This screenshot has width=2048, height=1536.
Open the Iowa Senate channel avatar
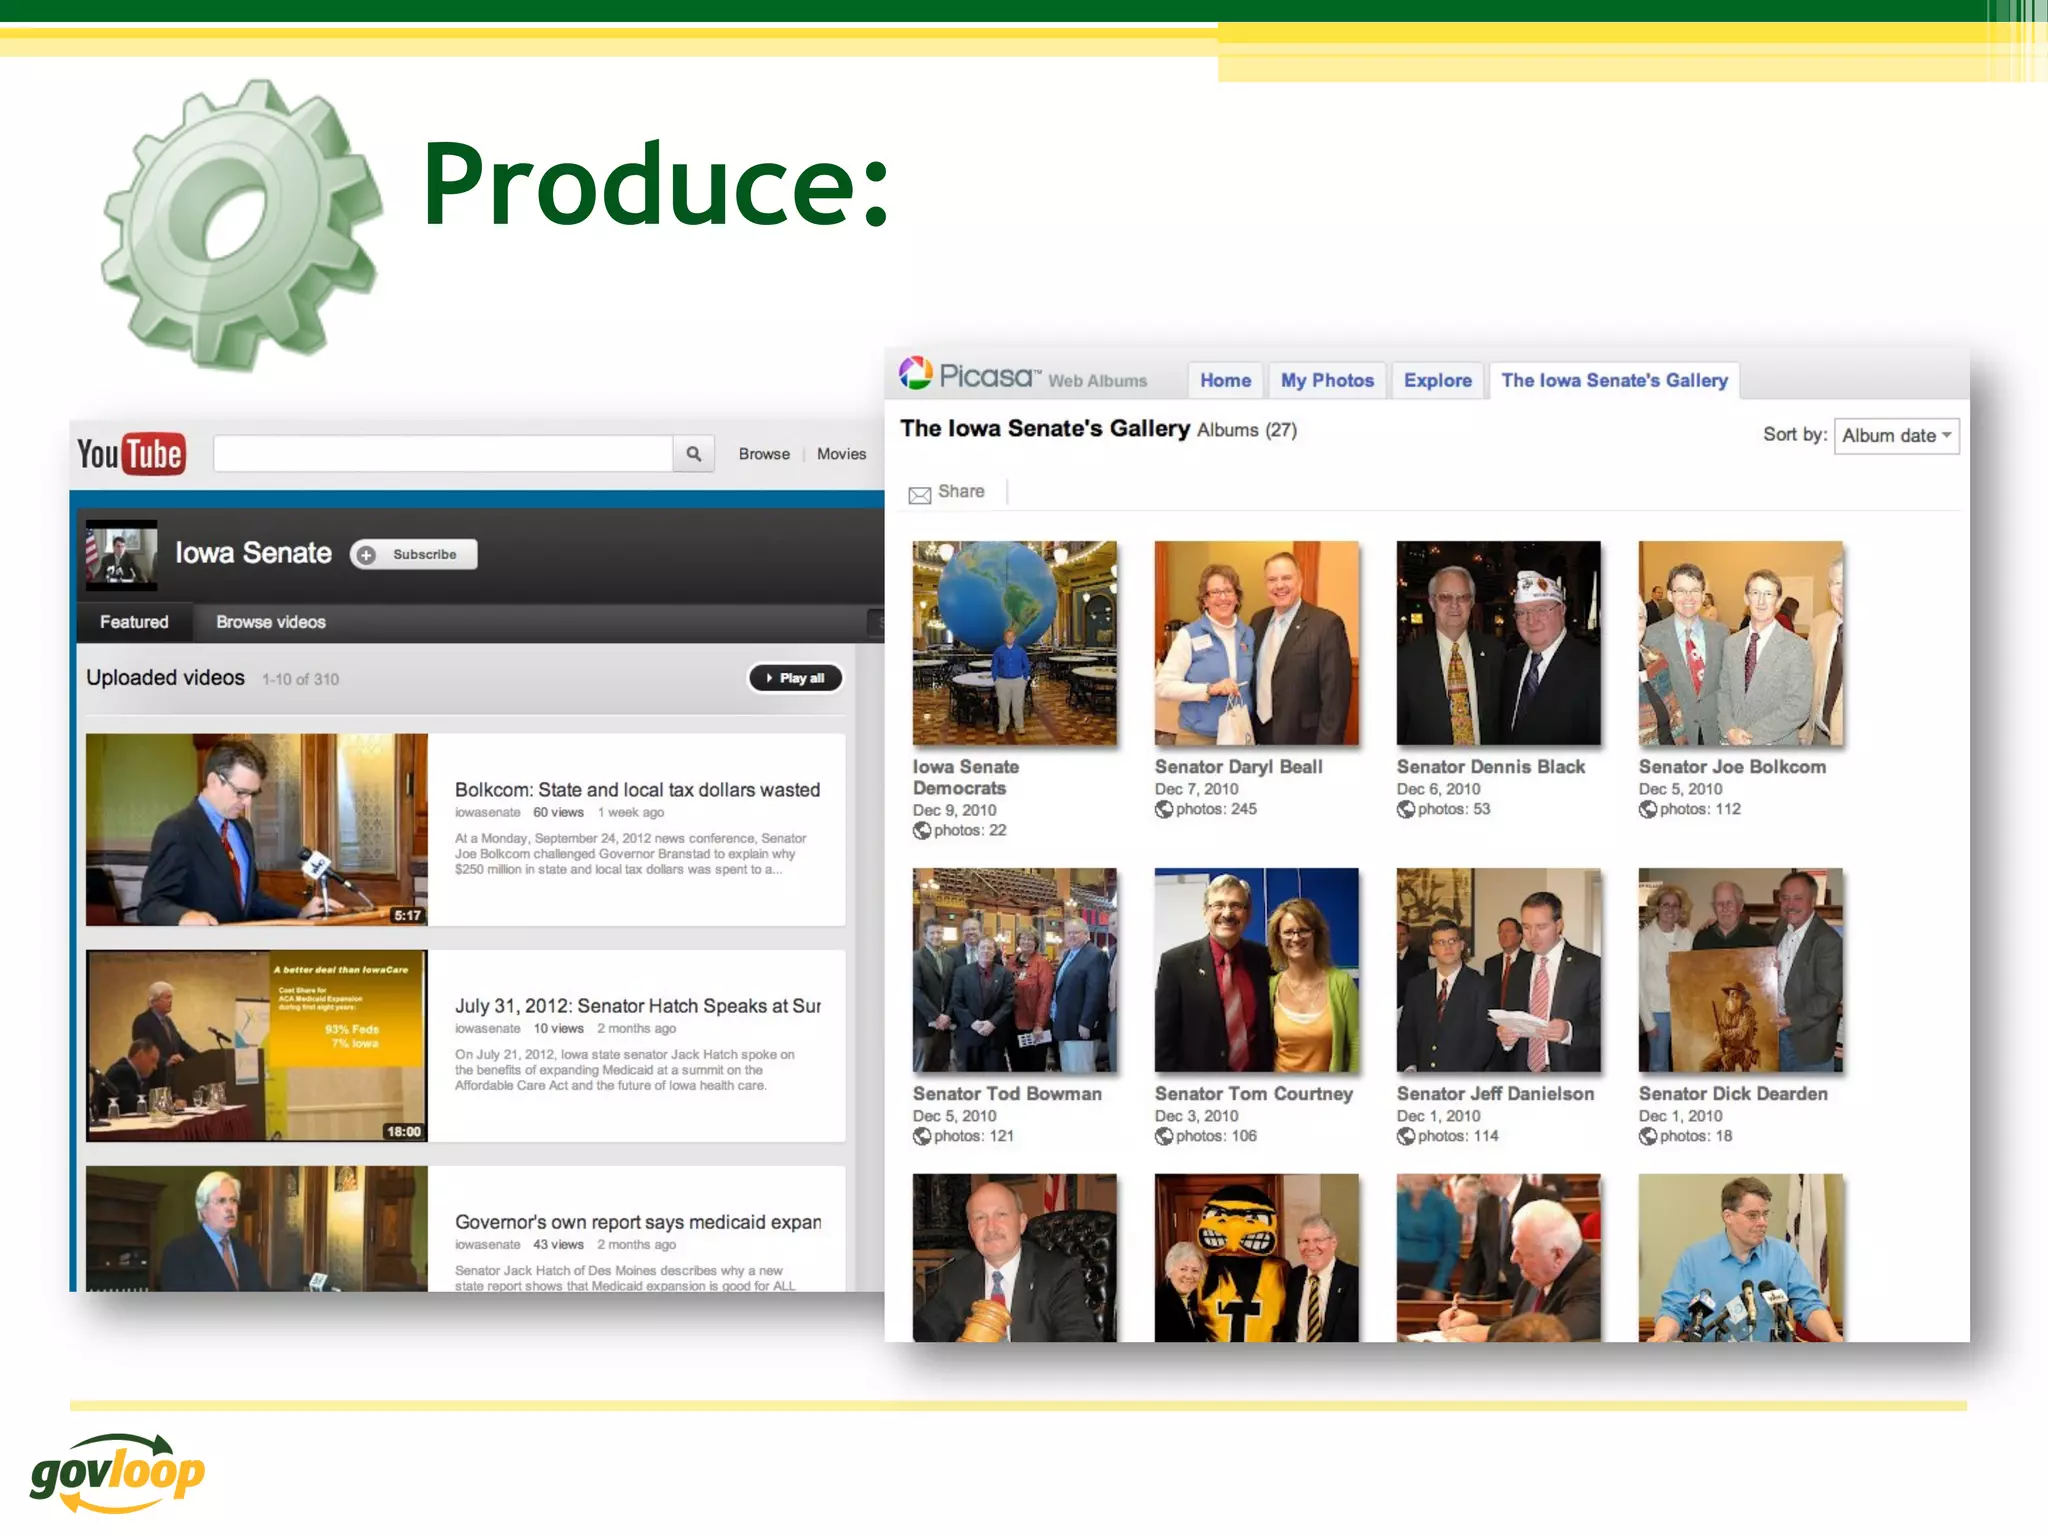coord(121,554)
